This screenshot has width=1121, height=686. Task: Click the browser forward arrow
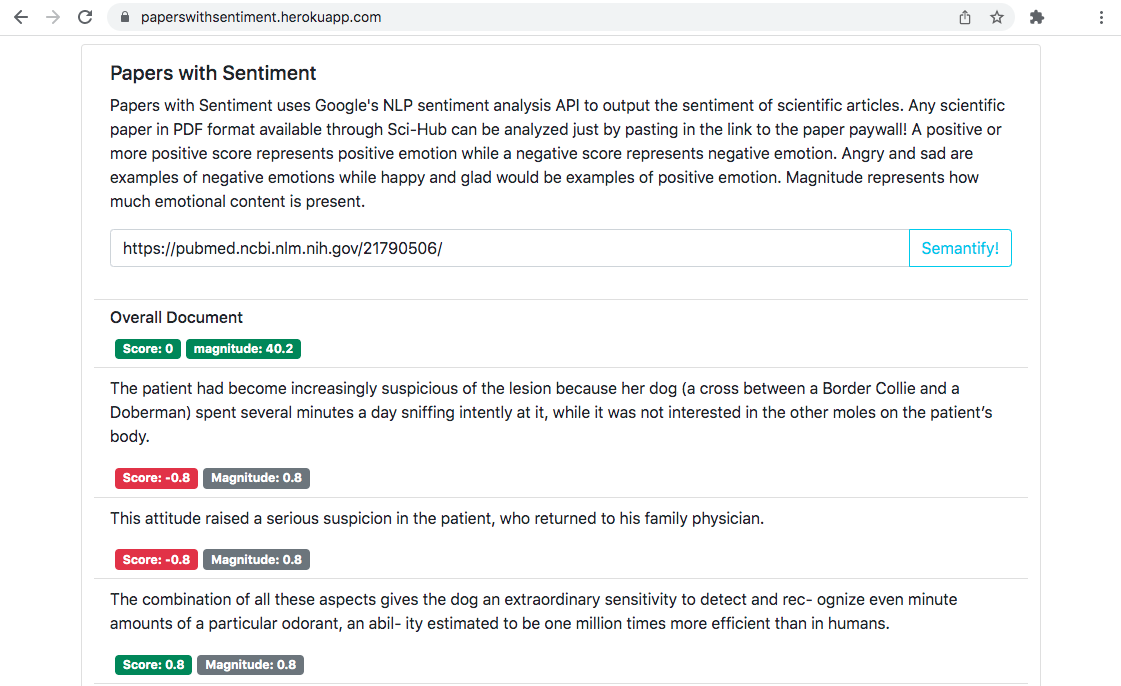click(x=53, y=17)
